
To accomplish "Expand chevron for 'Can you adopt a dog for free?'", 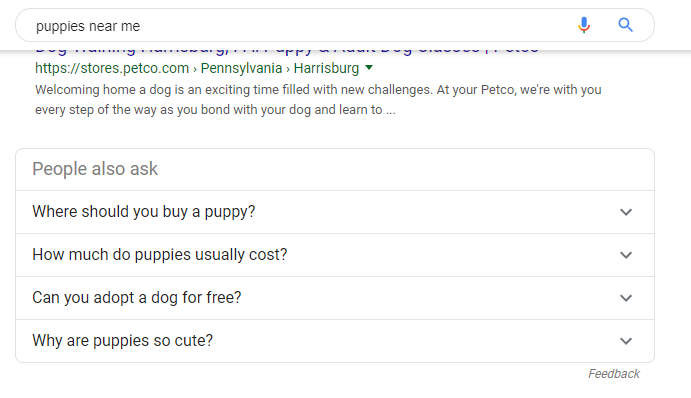I will [626, 298].
